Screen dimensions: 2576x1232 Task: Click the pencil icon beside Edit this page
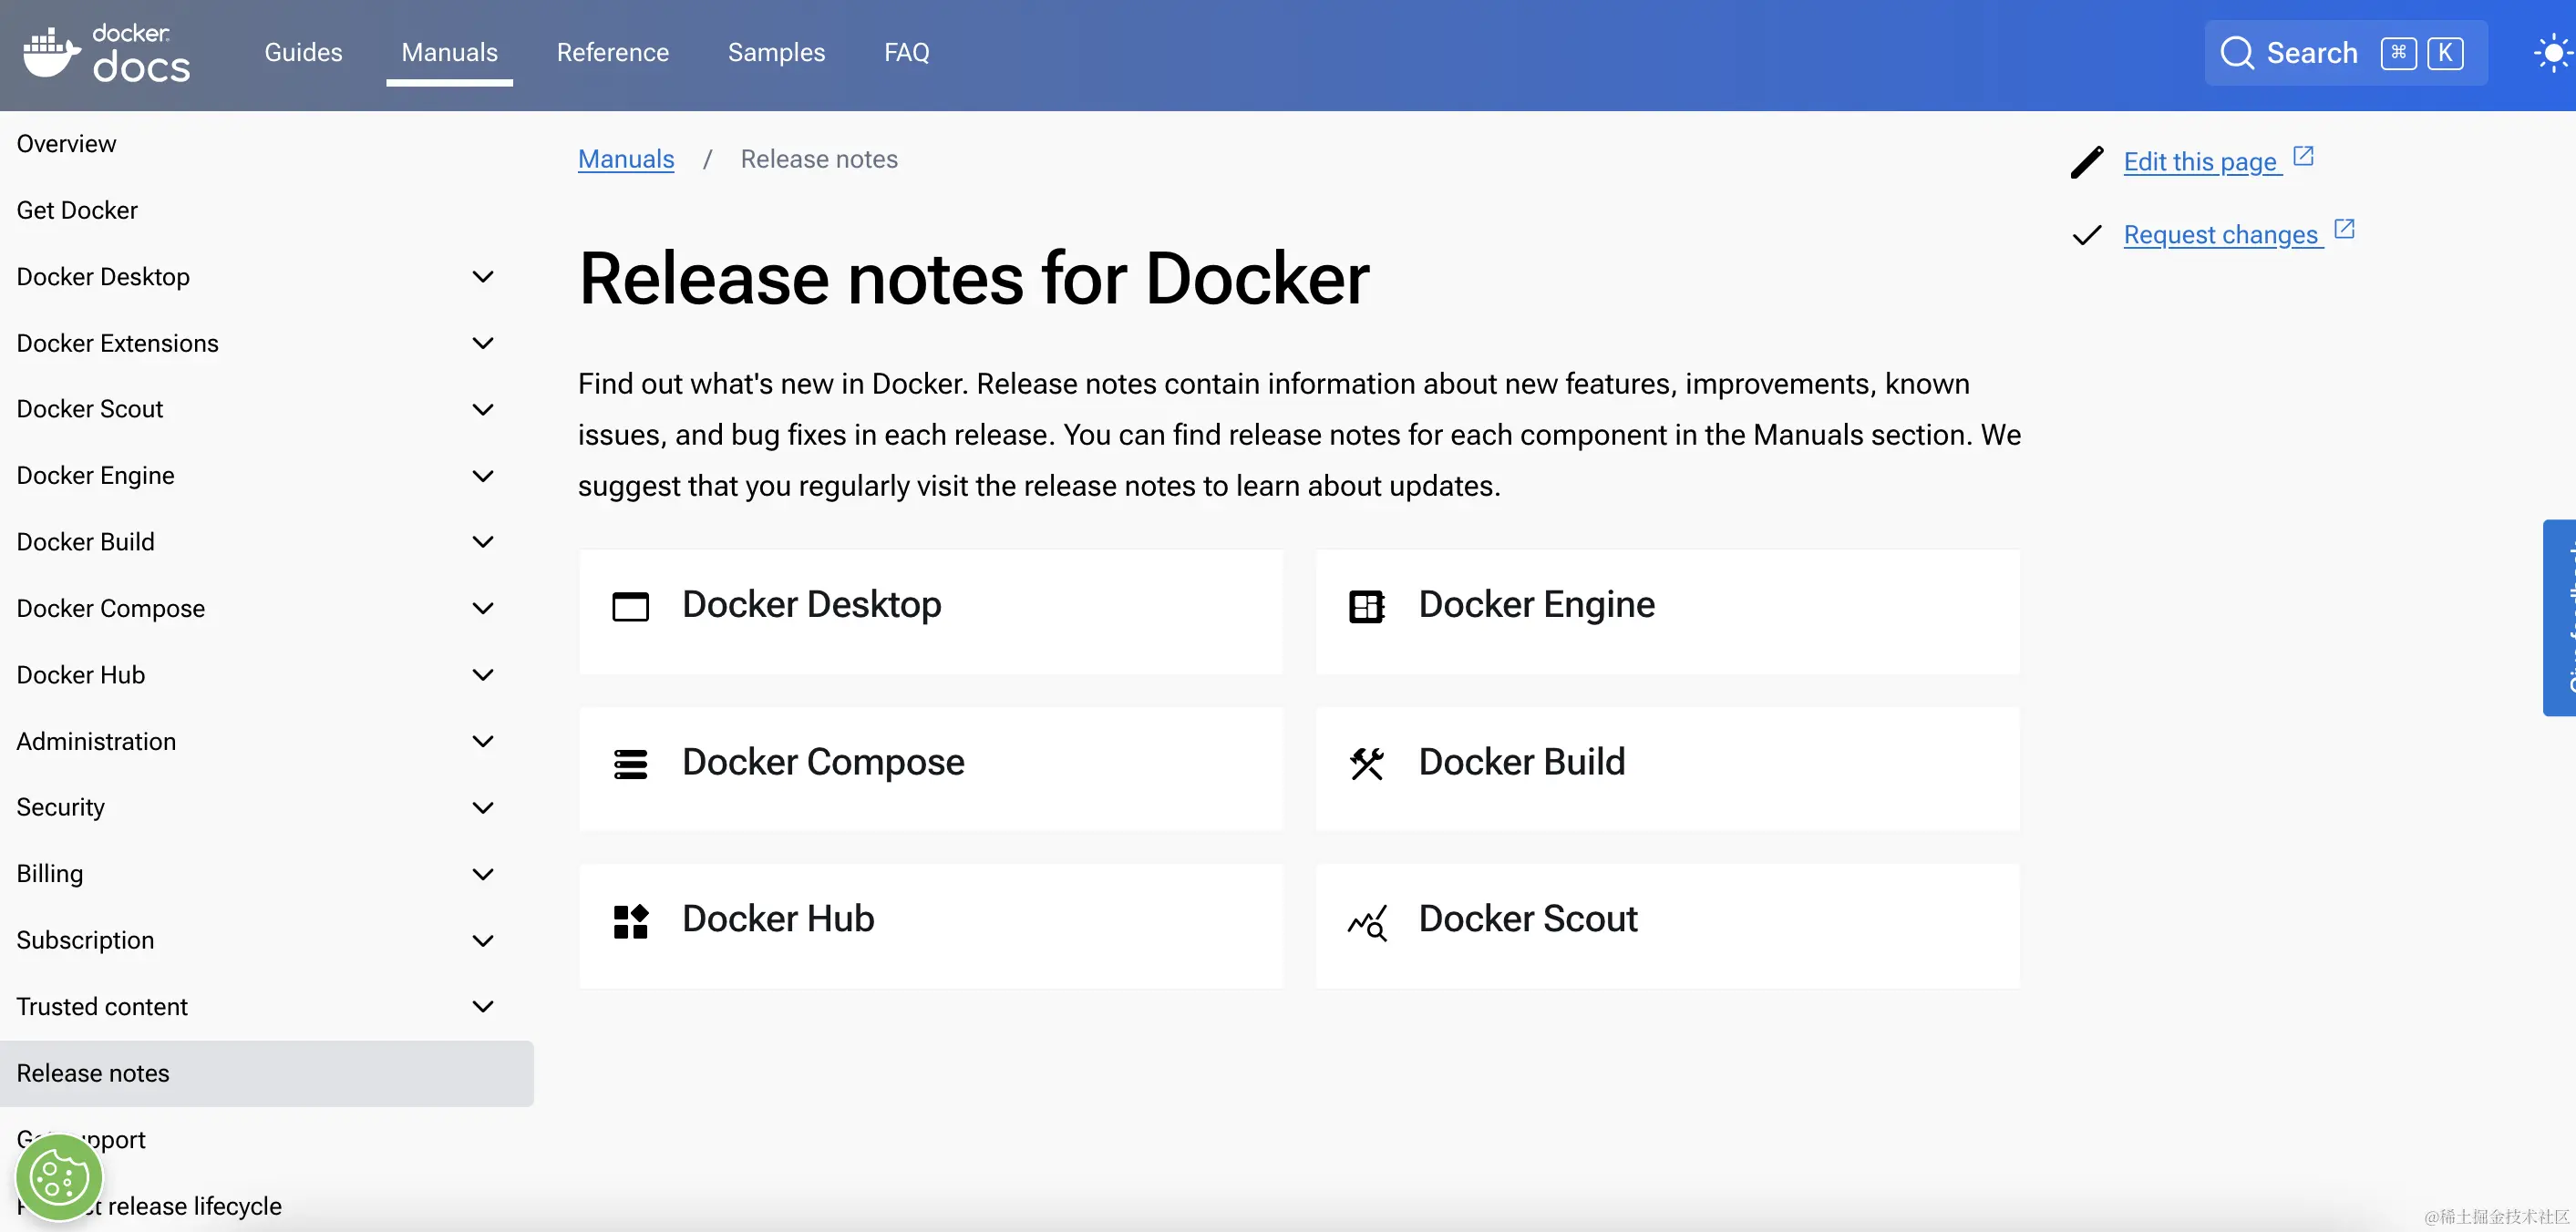[2087, 162]
